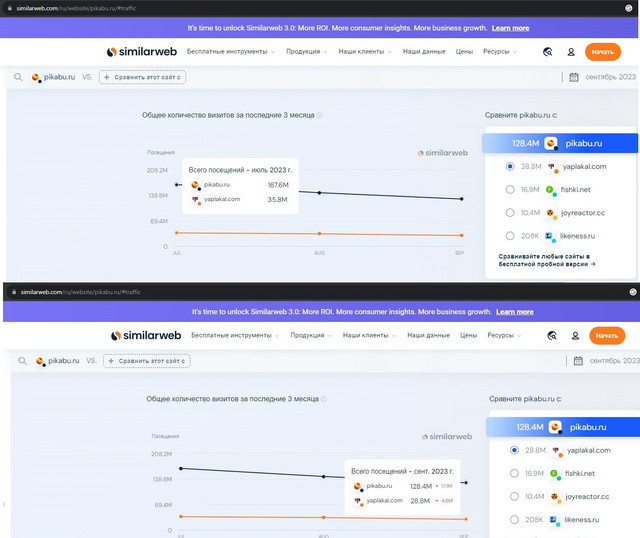Click the fishki.net site icon in the bottom compare list

(555, 474)
